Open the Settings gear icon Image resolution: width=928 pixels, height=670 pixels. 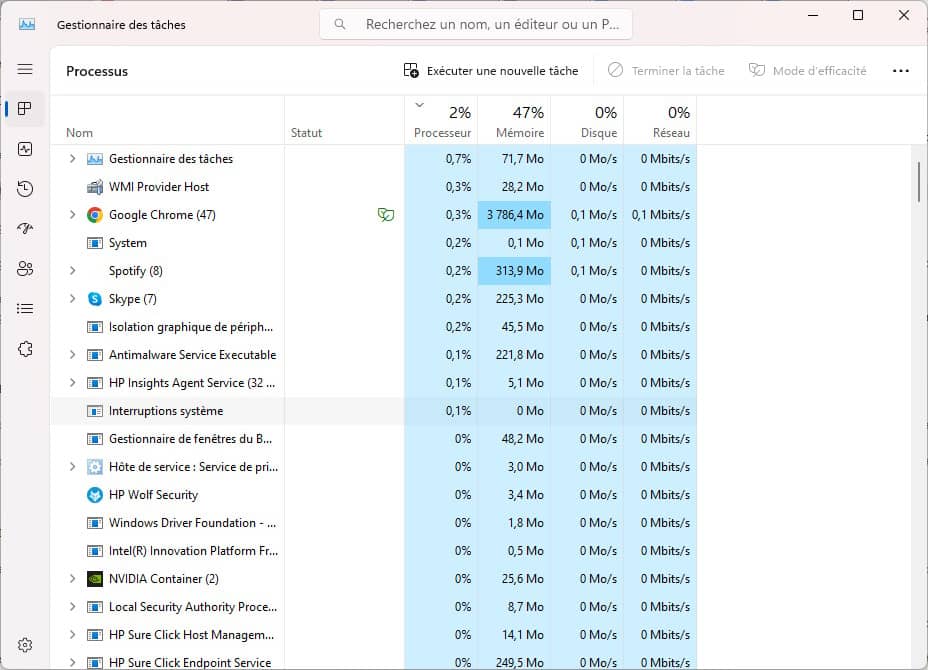25,645
